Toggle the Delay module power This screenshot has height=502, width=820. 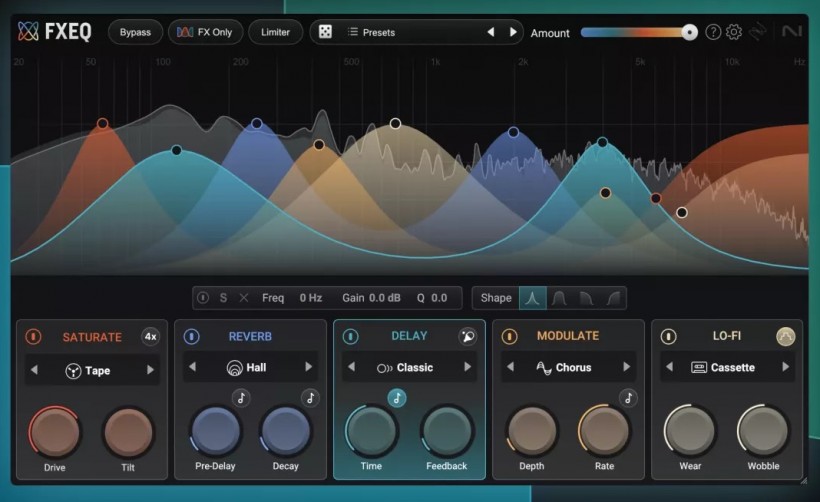click(x=350, y=336)
